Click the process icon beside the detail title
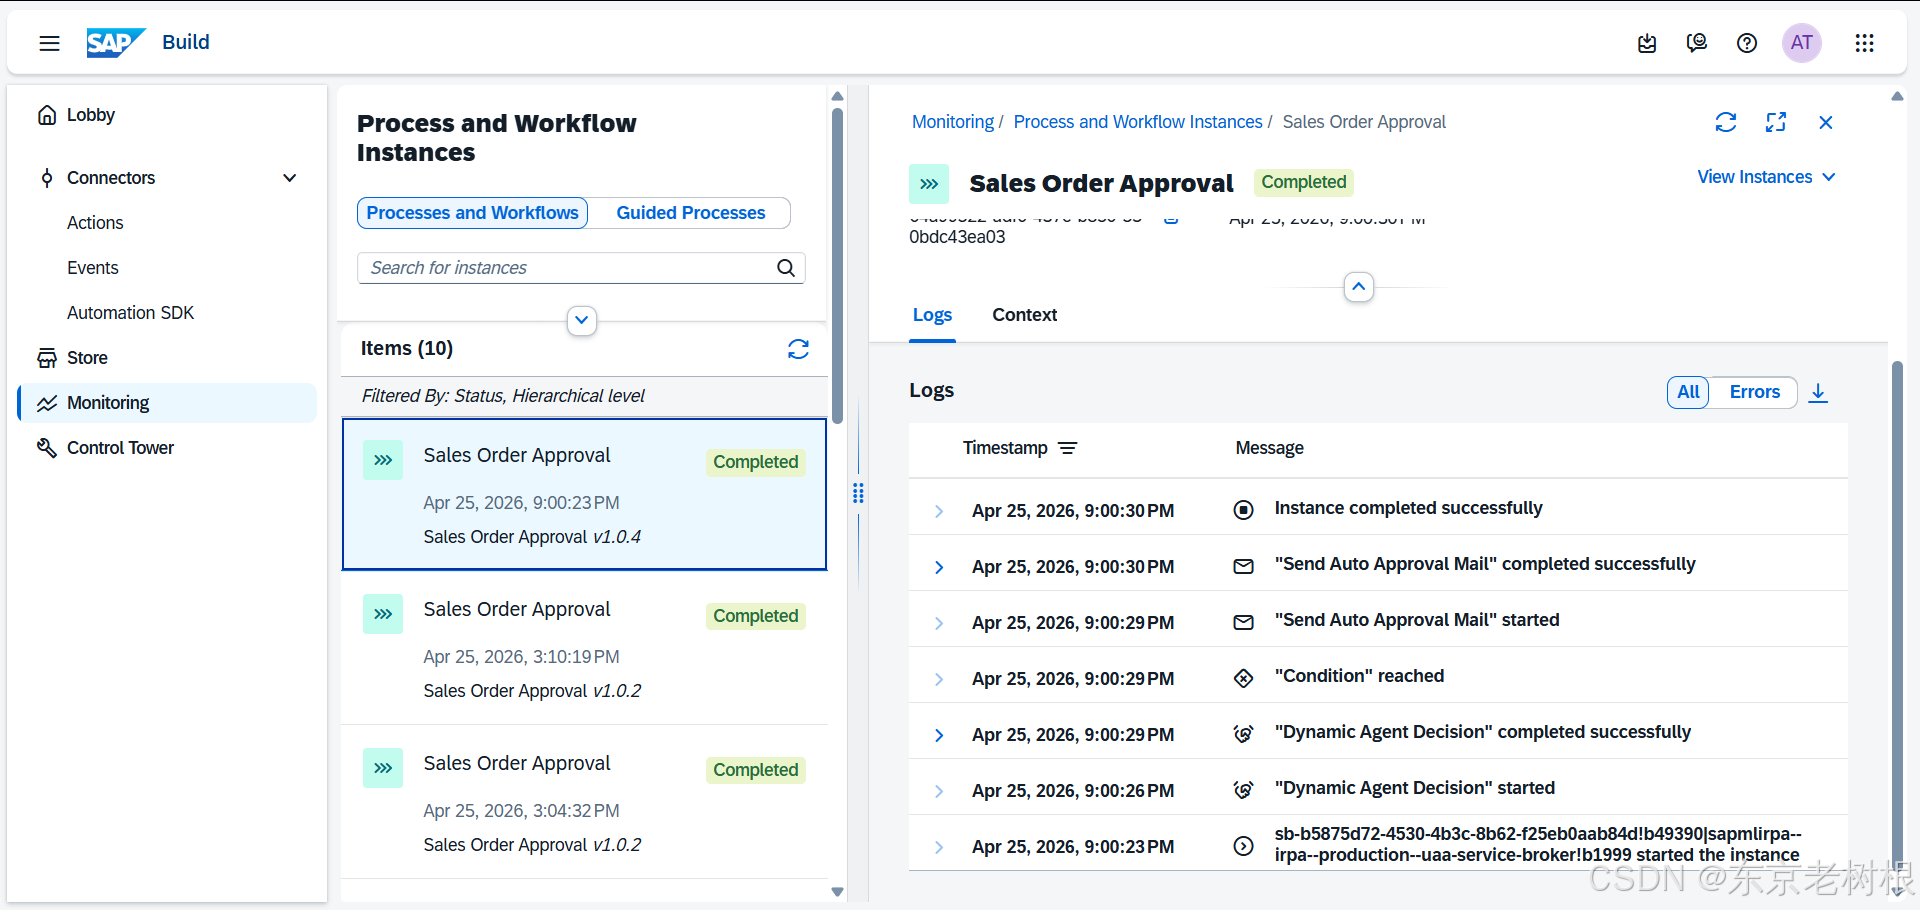 click(x=929, y=184)
